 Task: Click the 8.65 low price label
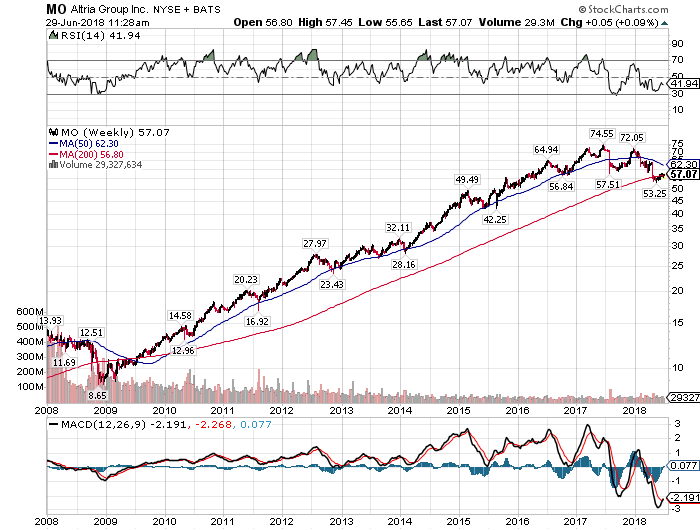tap(97, 396)
